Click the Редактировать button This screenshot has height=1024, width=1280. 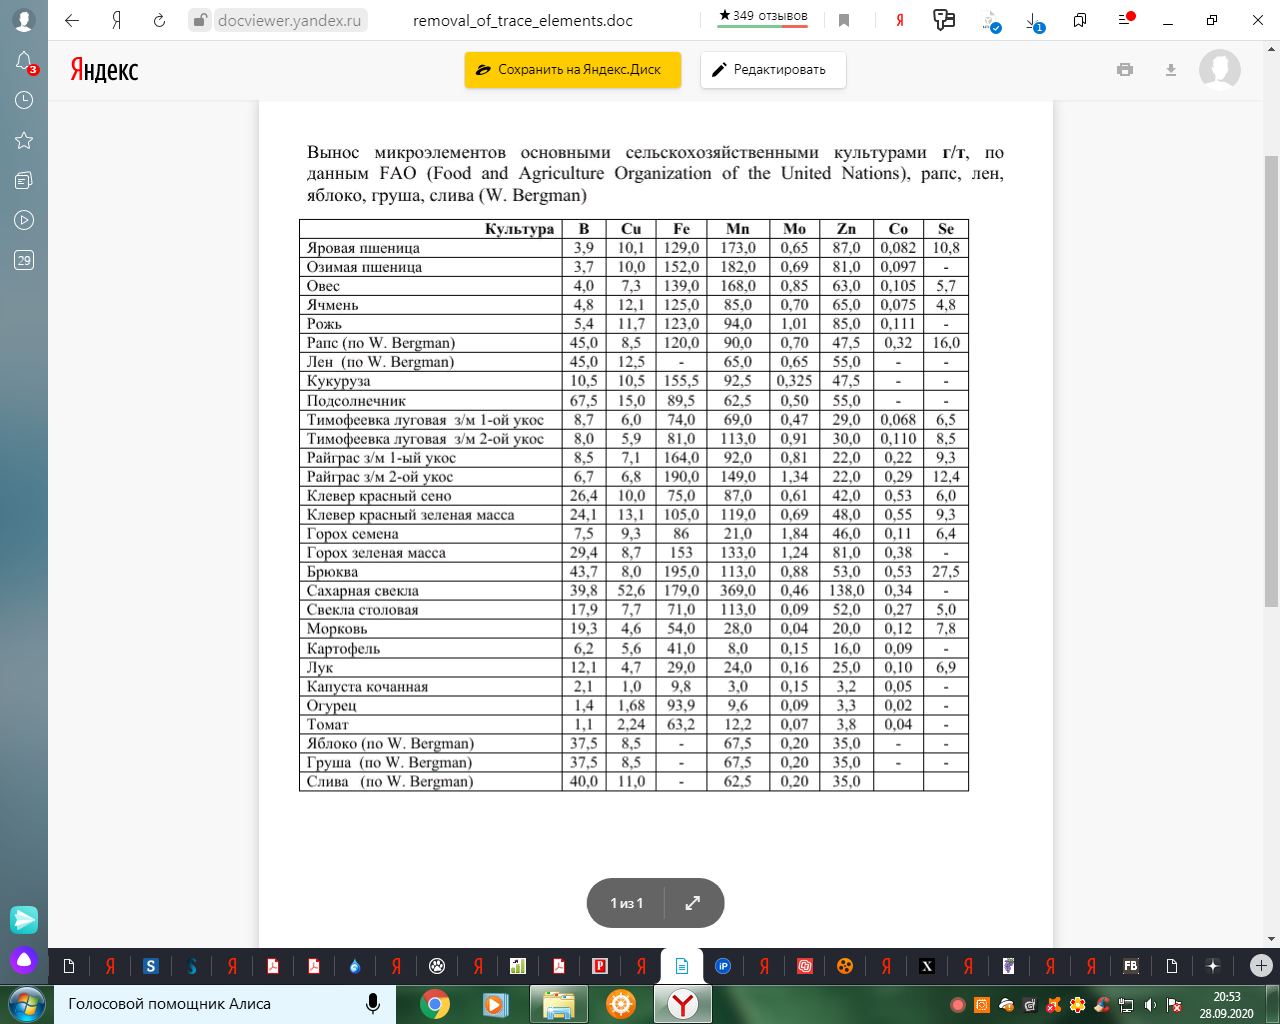click(773, 70)
